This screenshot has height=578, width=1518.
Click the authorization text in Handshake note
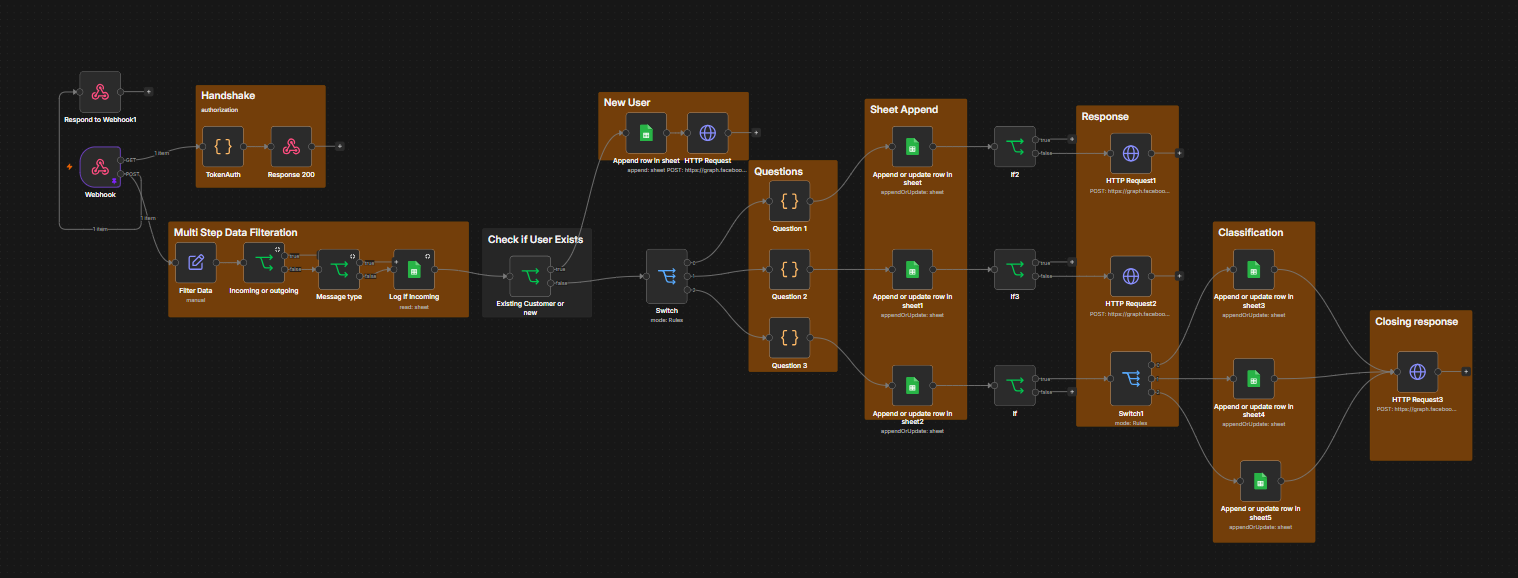pyautogui.click(x=219, y=109)
